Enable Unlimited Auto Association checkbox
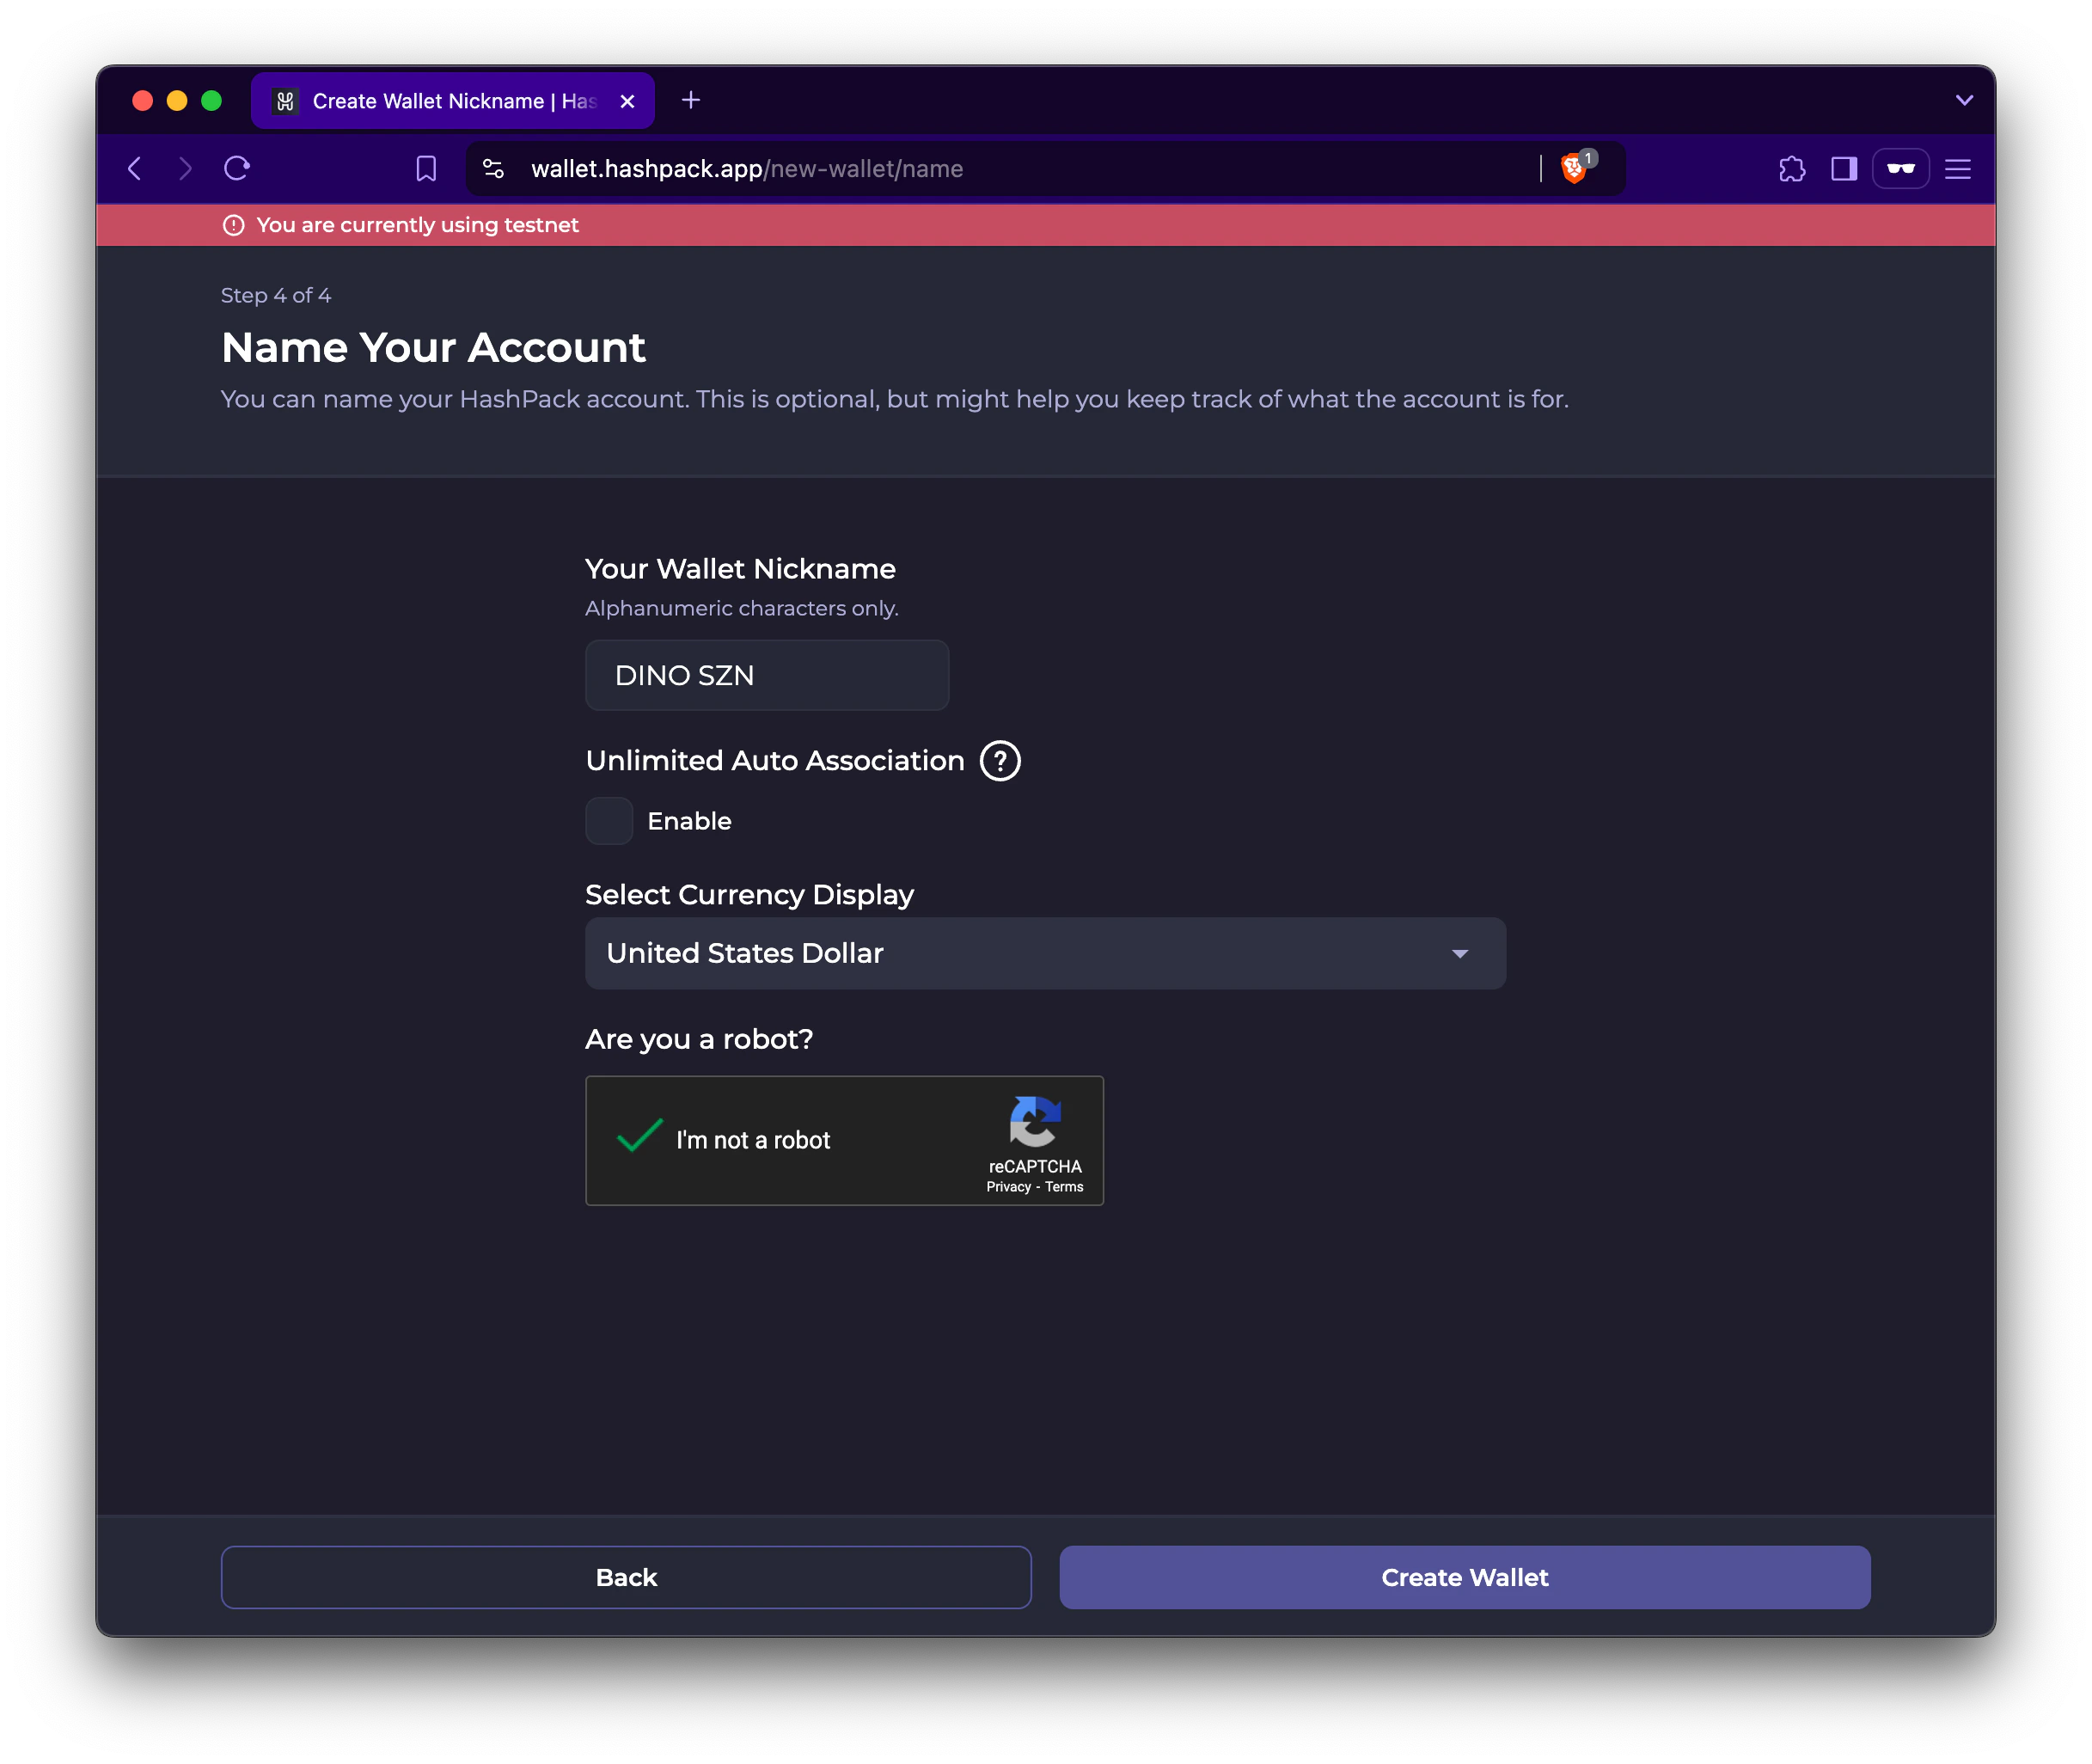The width and height of the screenshot is (2092, 1764). click(x=609, y=821)
